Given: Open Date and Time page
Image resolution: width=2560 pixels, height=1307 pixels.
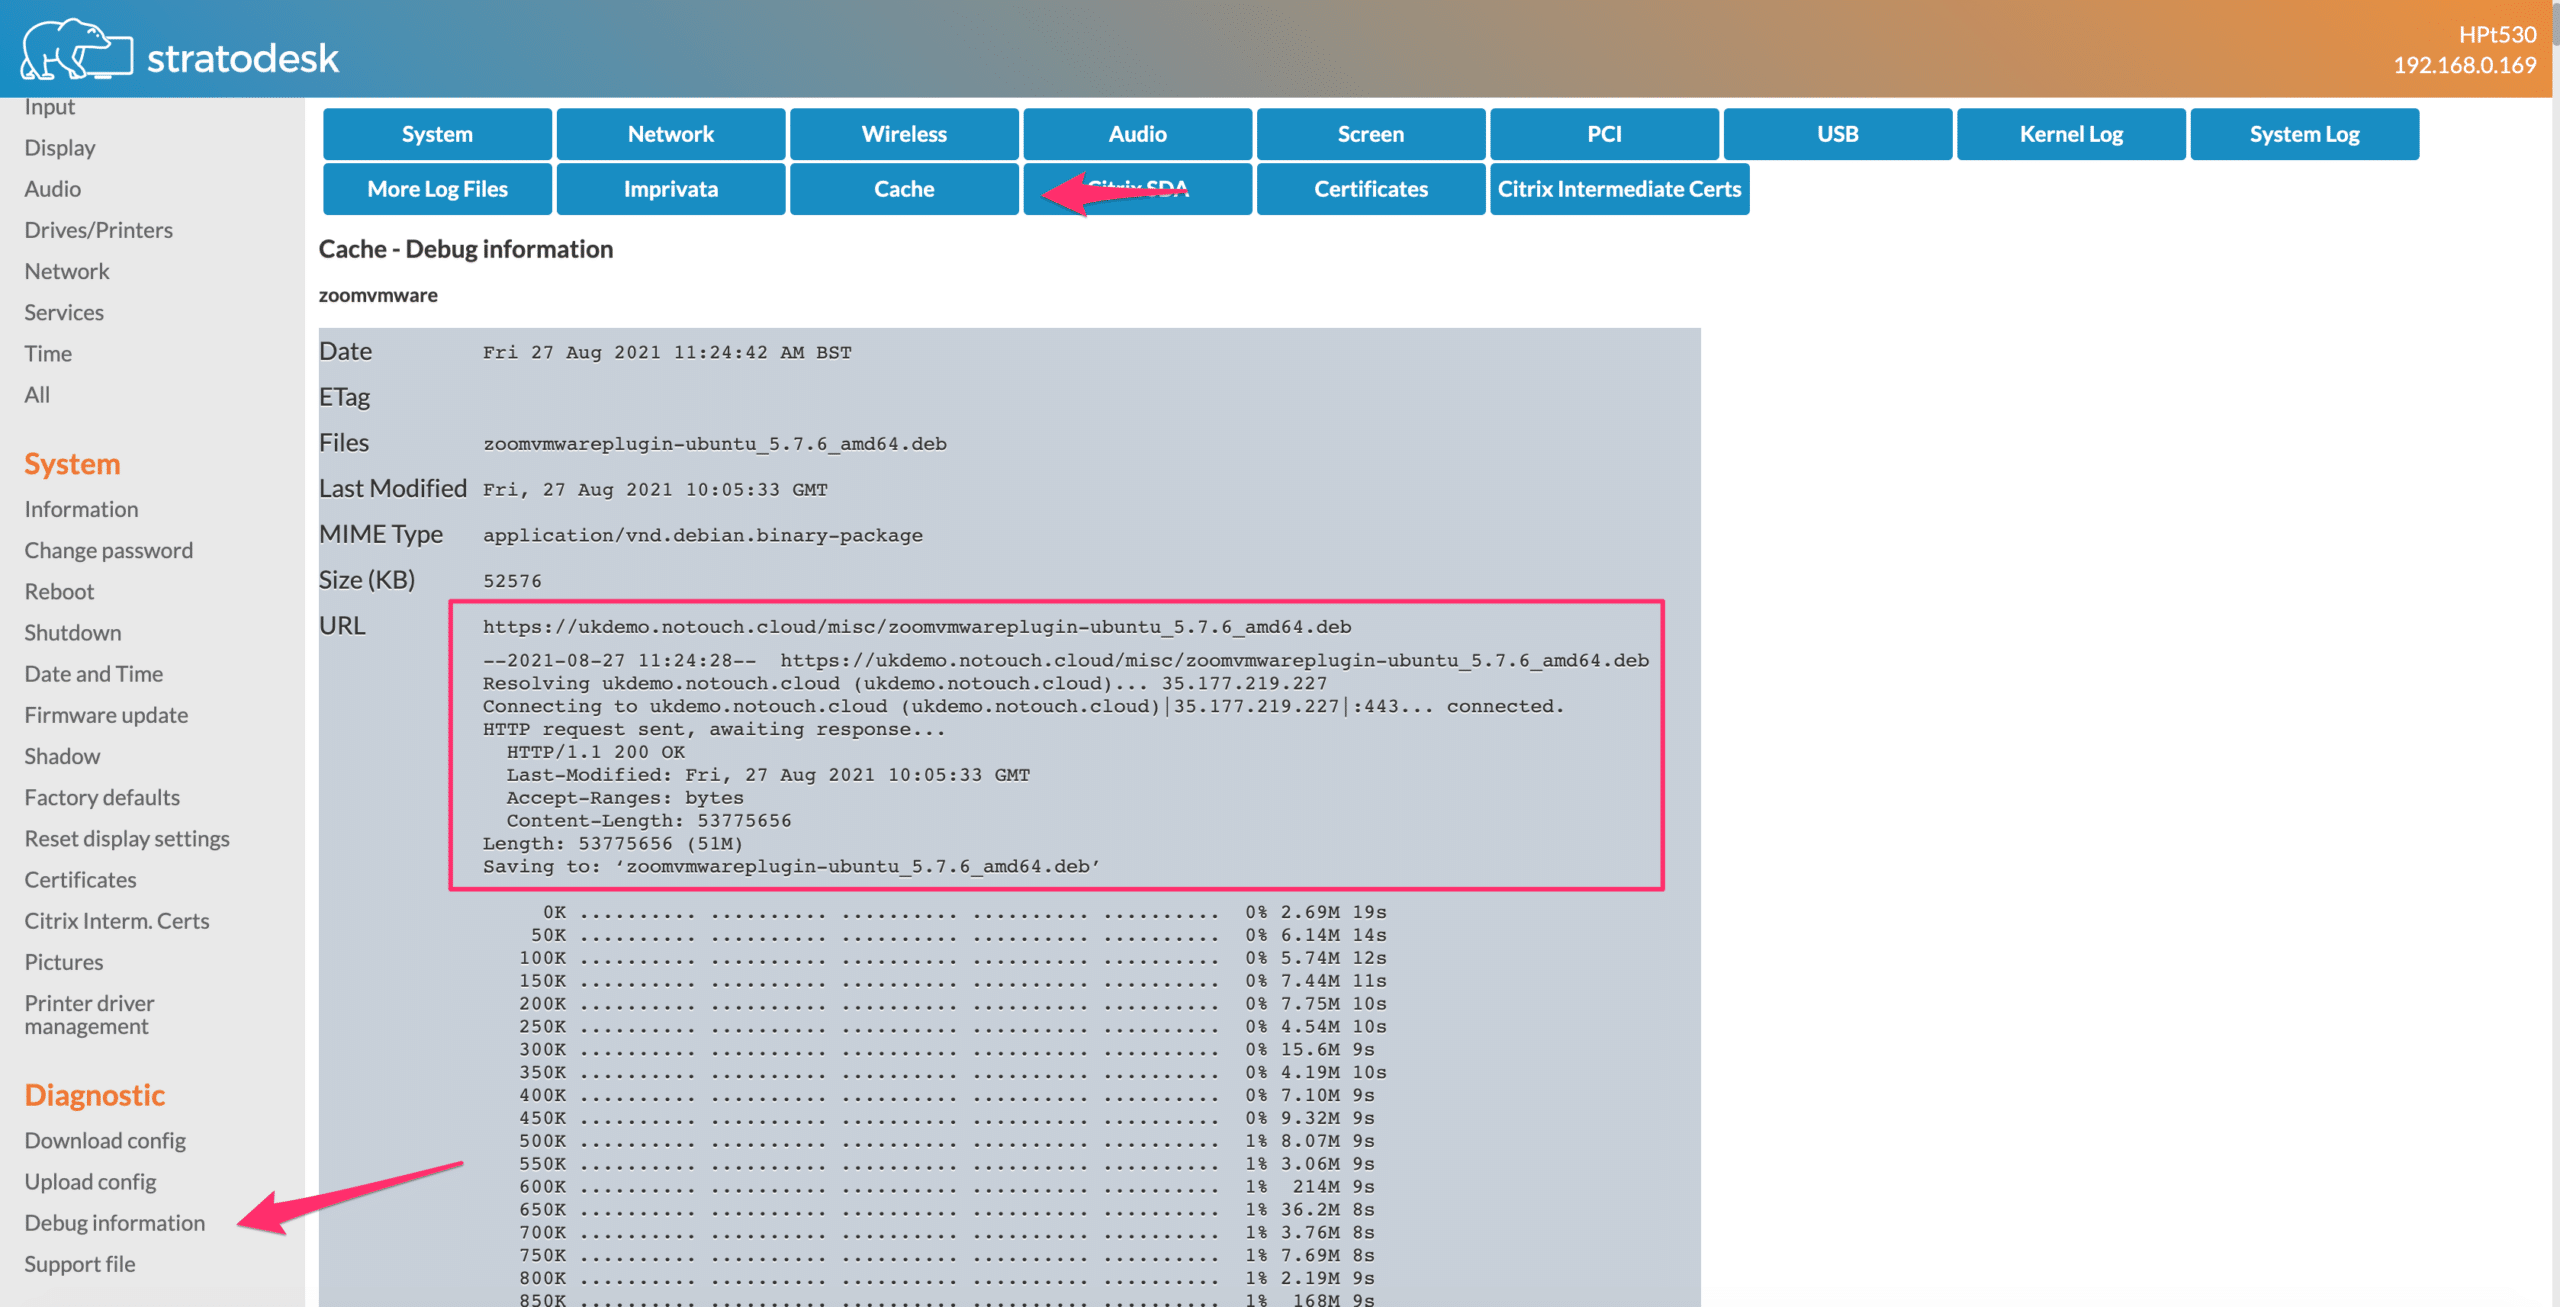Looking at the screenshot, I should pyautogui.click(x=94, y=673).
